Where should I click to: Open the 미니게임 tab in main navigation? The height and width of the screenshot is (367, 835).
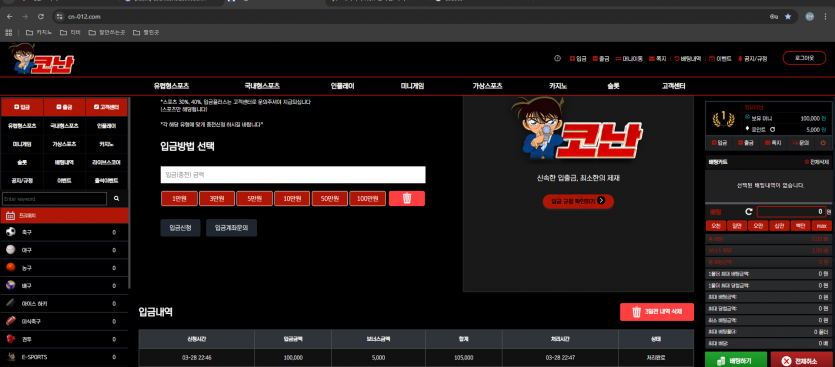412,86
